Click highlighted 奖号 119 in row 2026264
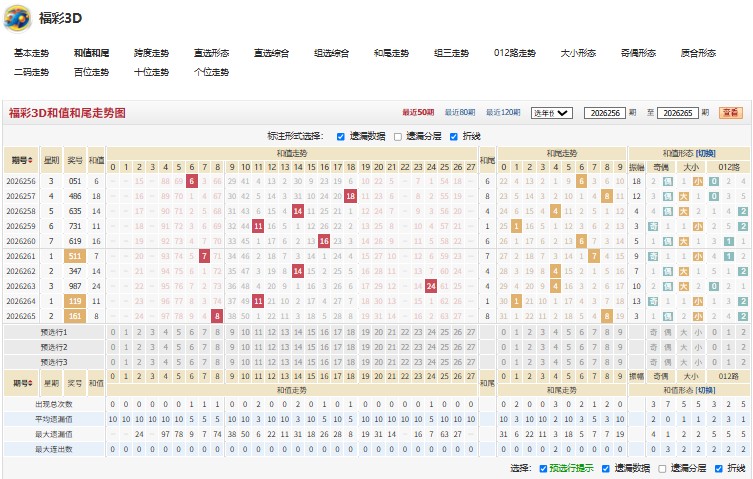Screen dimensions: 753x479 coord(75,301)
